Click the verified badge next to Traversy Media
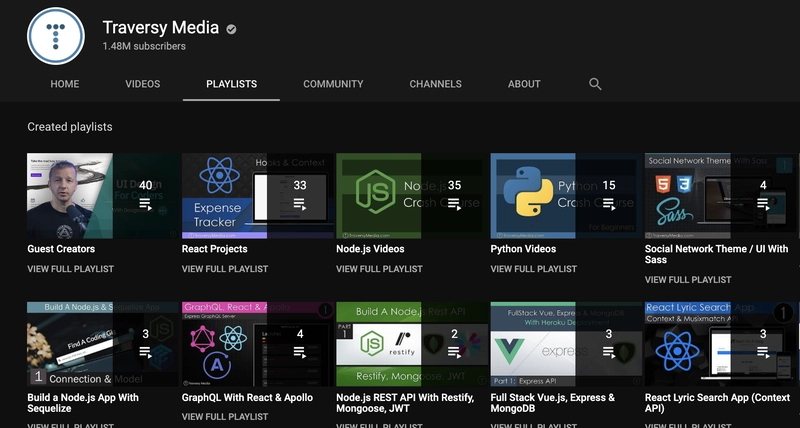 [x=231, y=29]
